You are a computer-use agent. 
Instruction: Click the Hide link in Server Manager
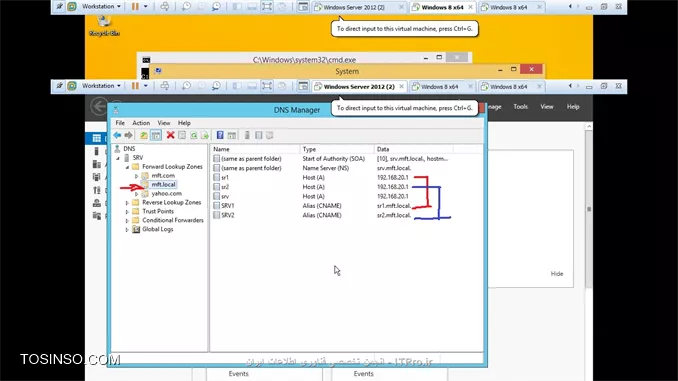click(557, 274)
